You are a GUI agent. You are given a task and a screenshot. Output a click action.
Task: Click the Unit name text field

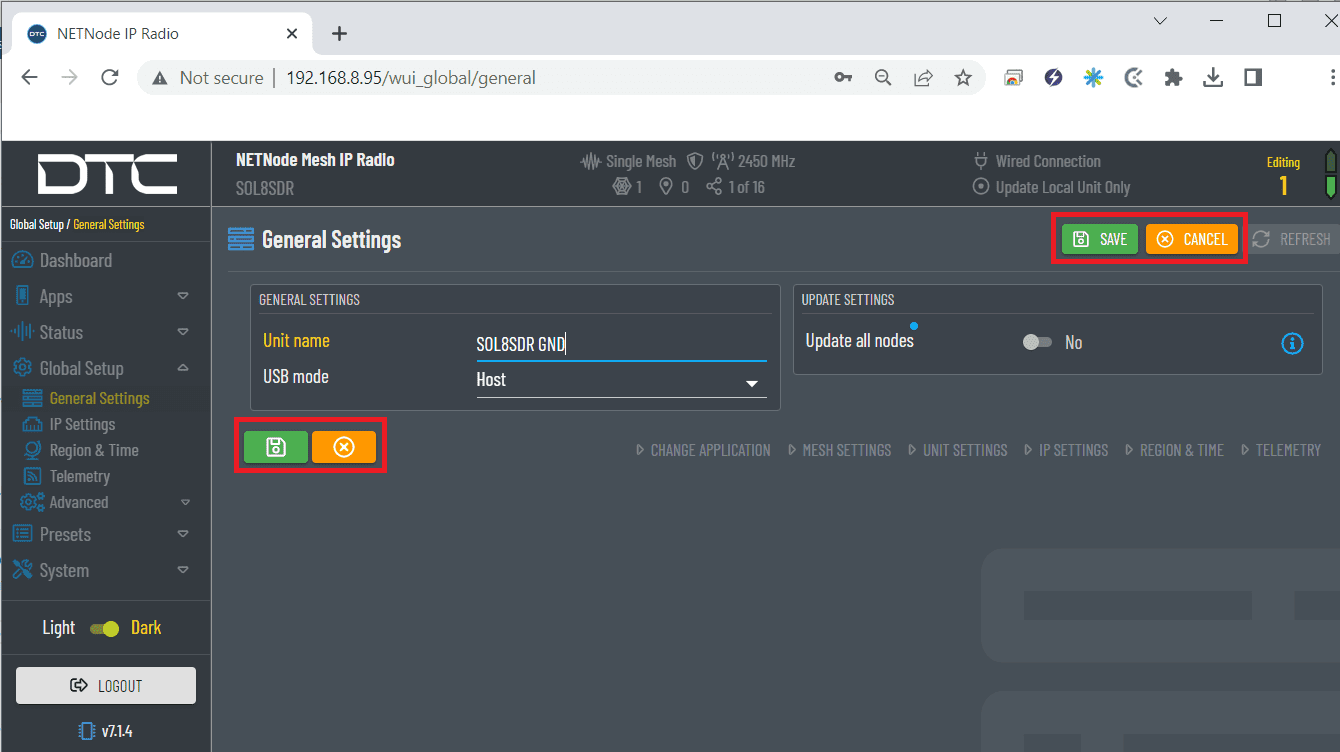tap(620, 345)
